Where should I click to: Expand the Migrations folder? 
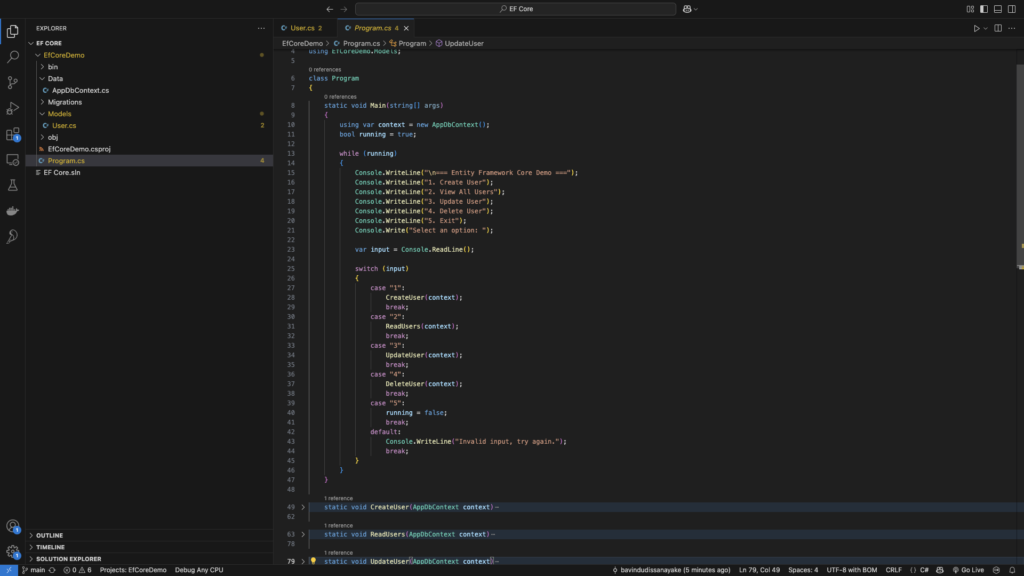coord(42,102)
